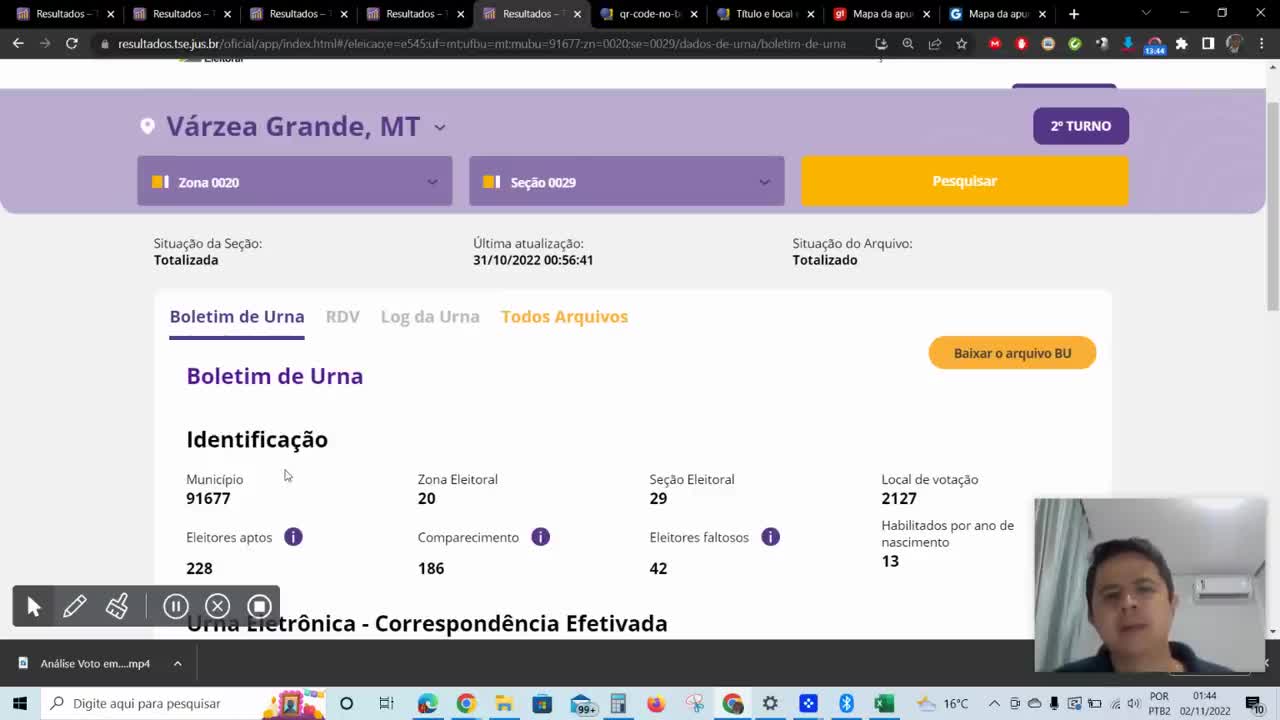Open Task View from the taskbar
The image size is (1280, 720).
point(386,703)
